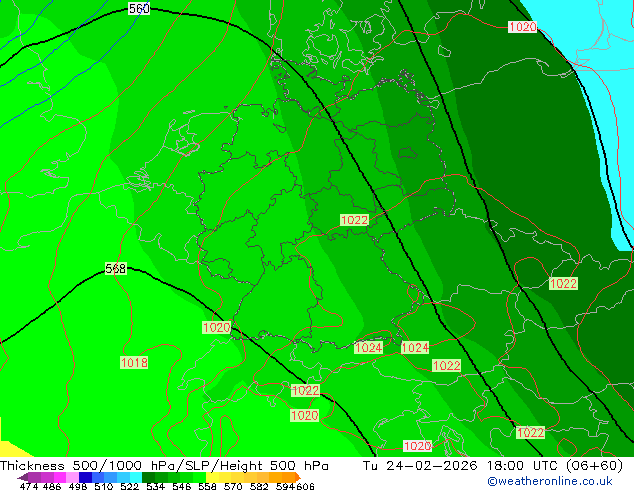Image resolution: width=634 pixels, height=490 pixels.
Task: Click the 568 height contour label
Action: pos(116,268)
